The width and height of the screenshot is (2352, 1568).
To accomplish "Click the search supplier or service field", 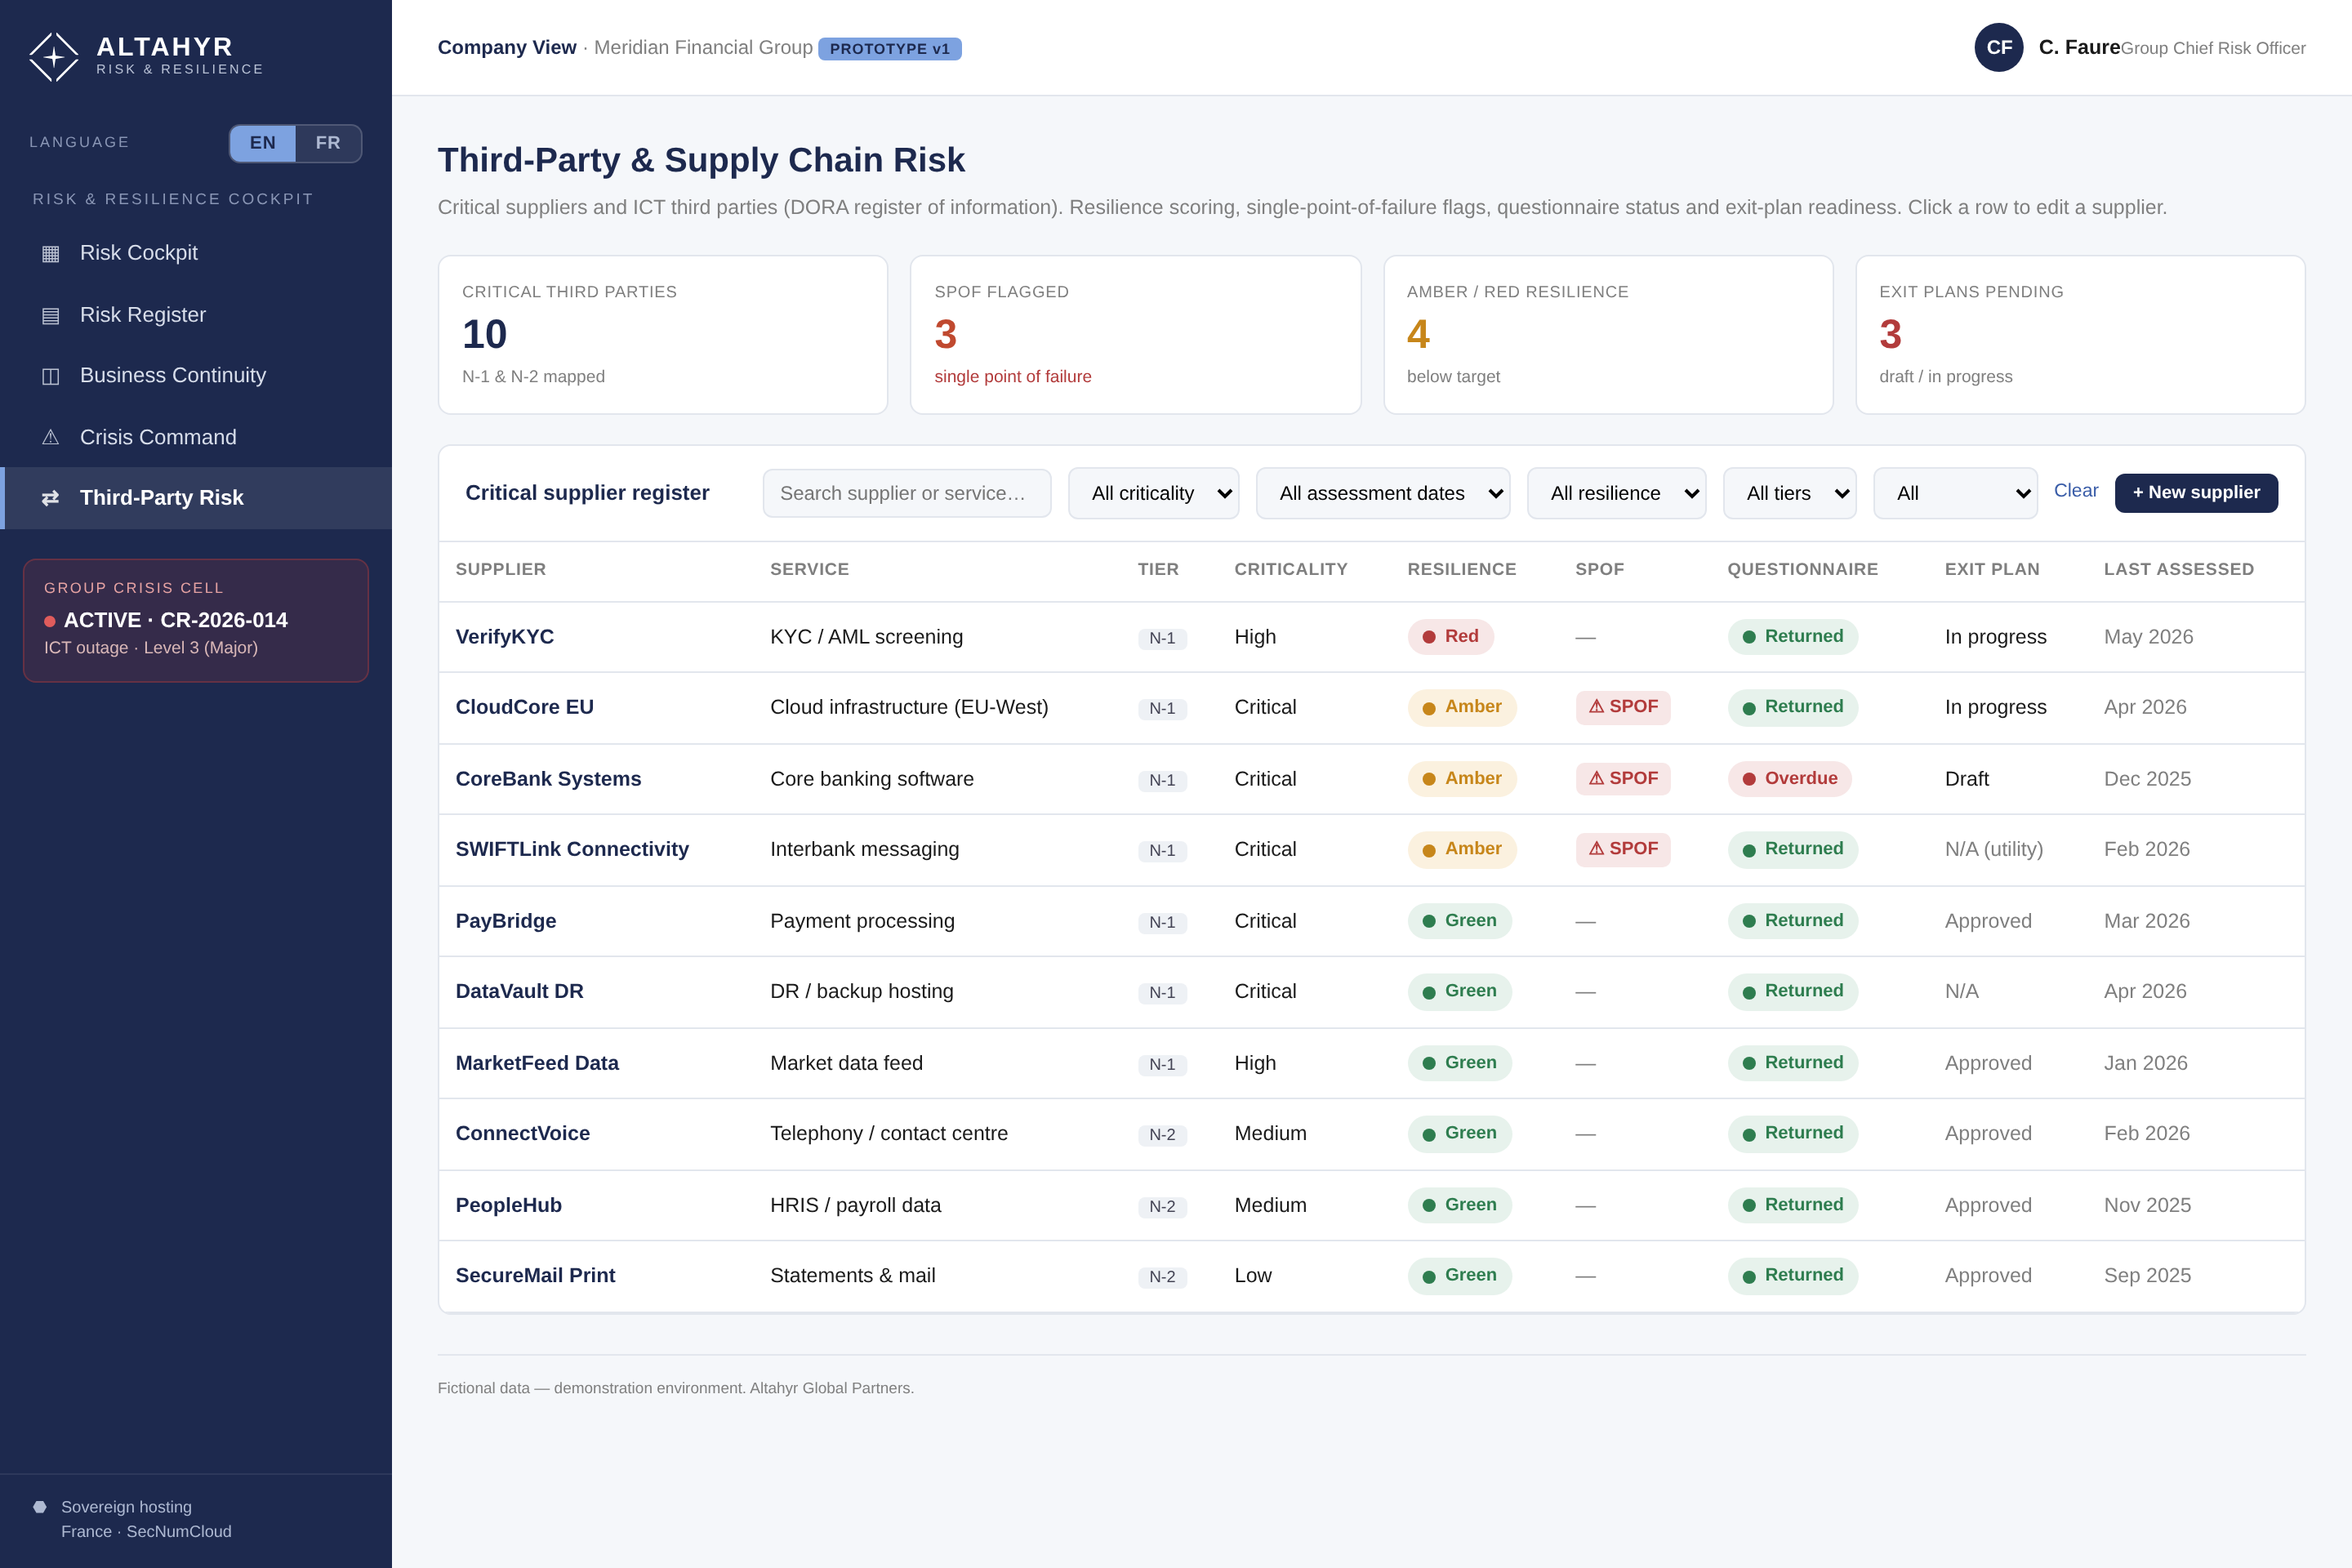I will point(906,493).
